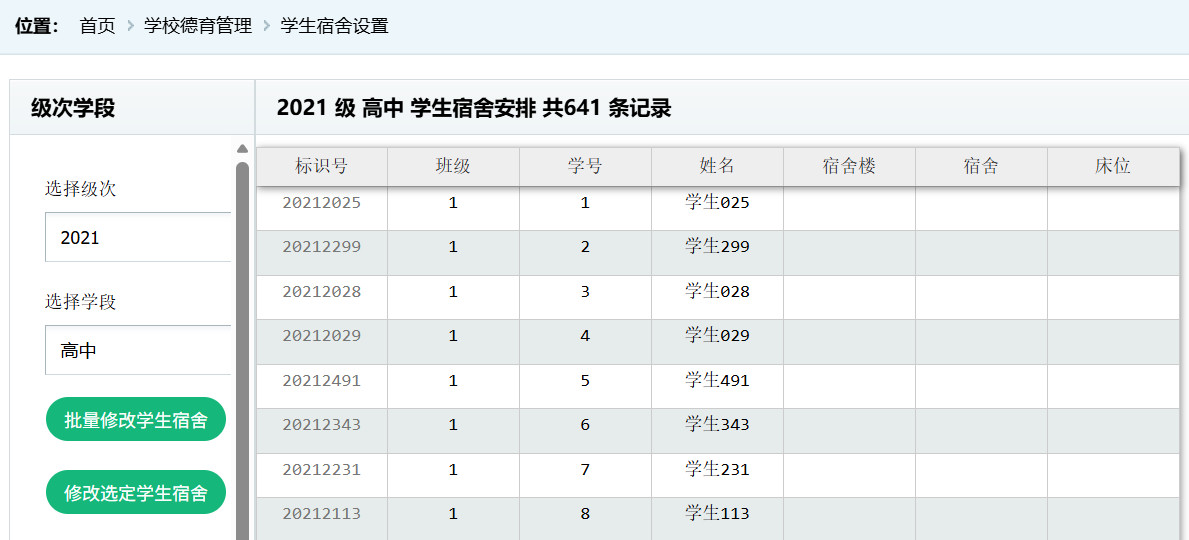Open the 选择学段 dropdown showing 高中

tap(138, 351)
